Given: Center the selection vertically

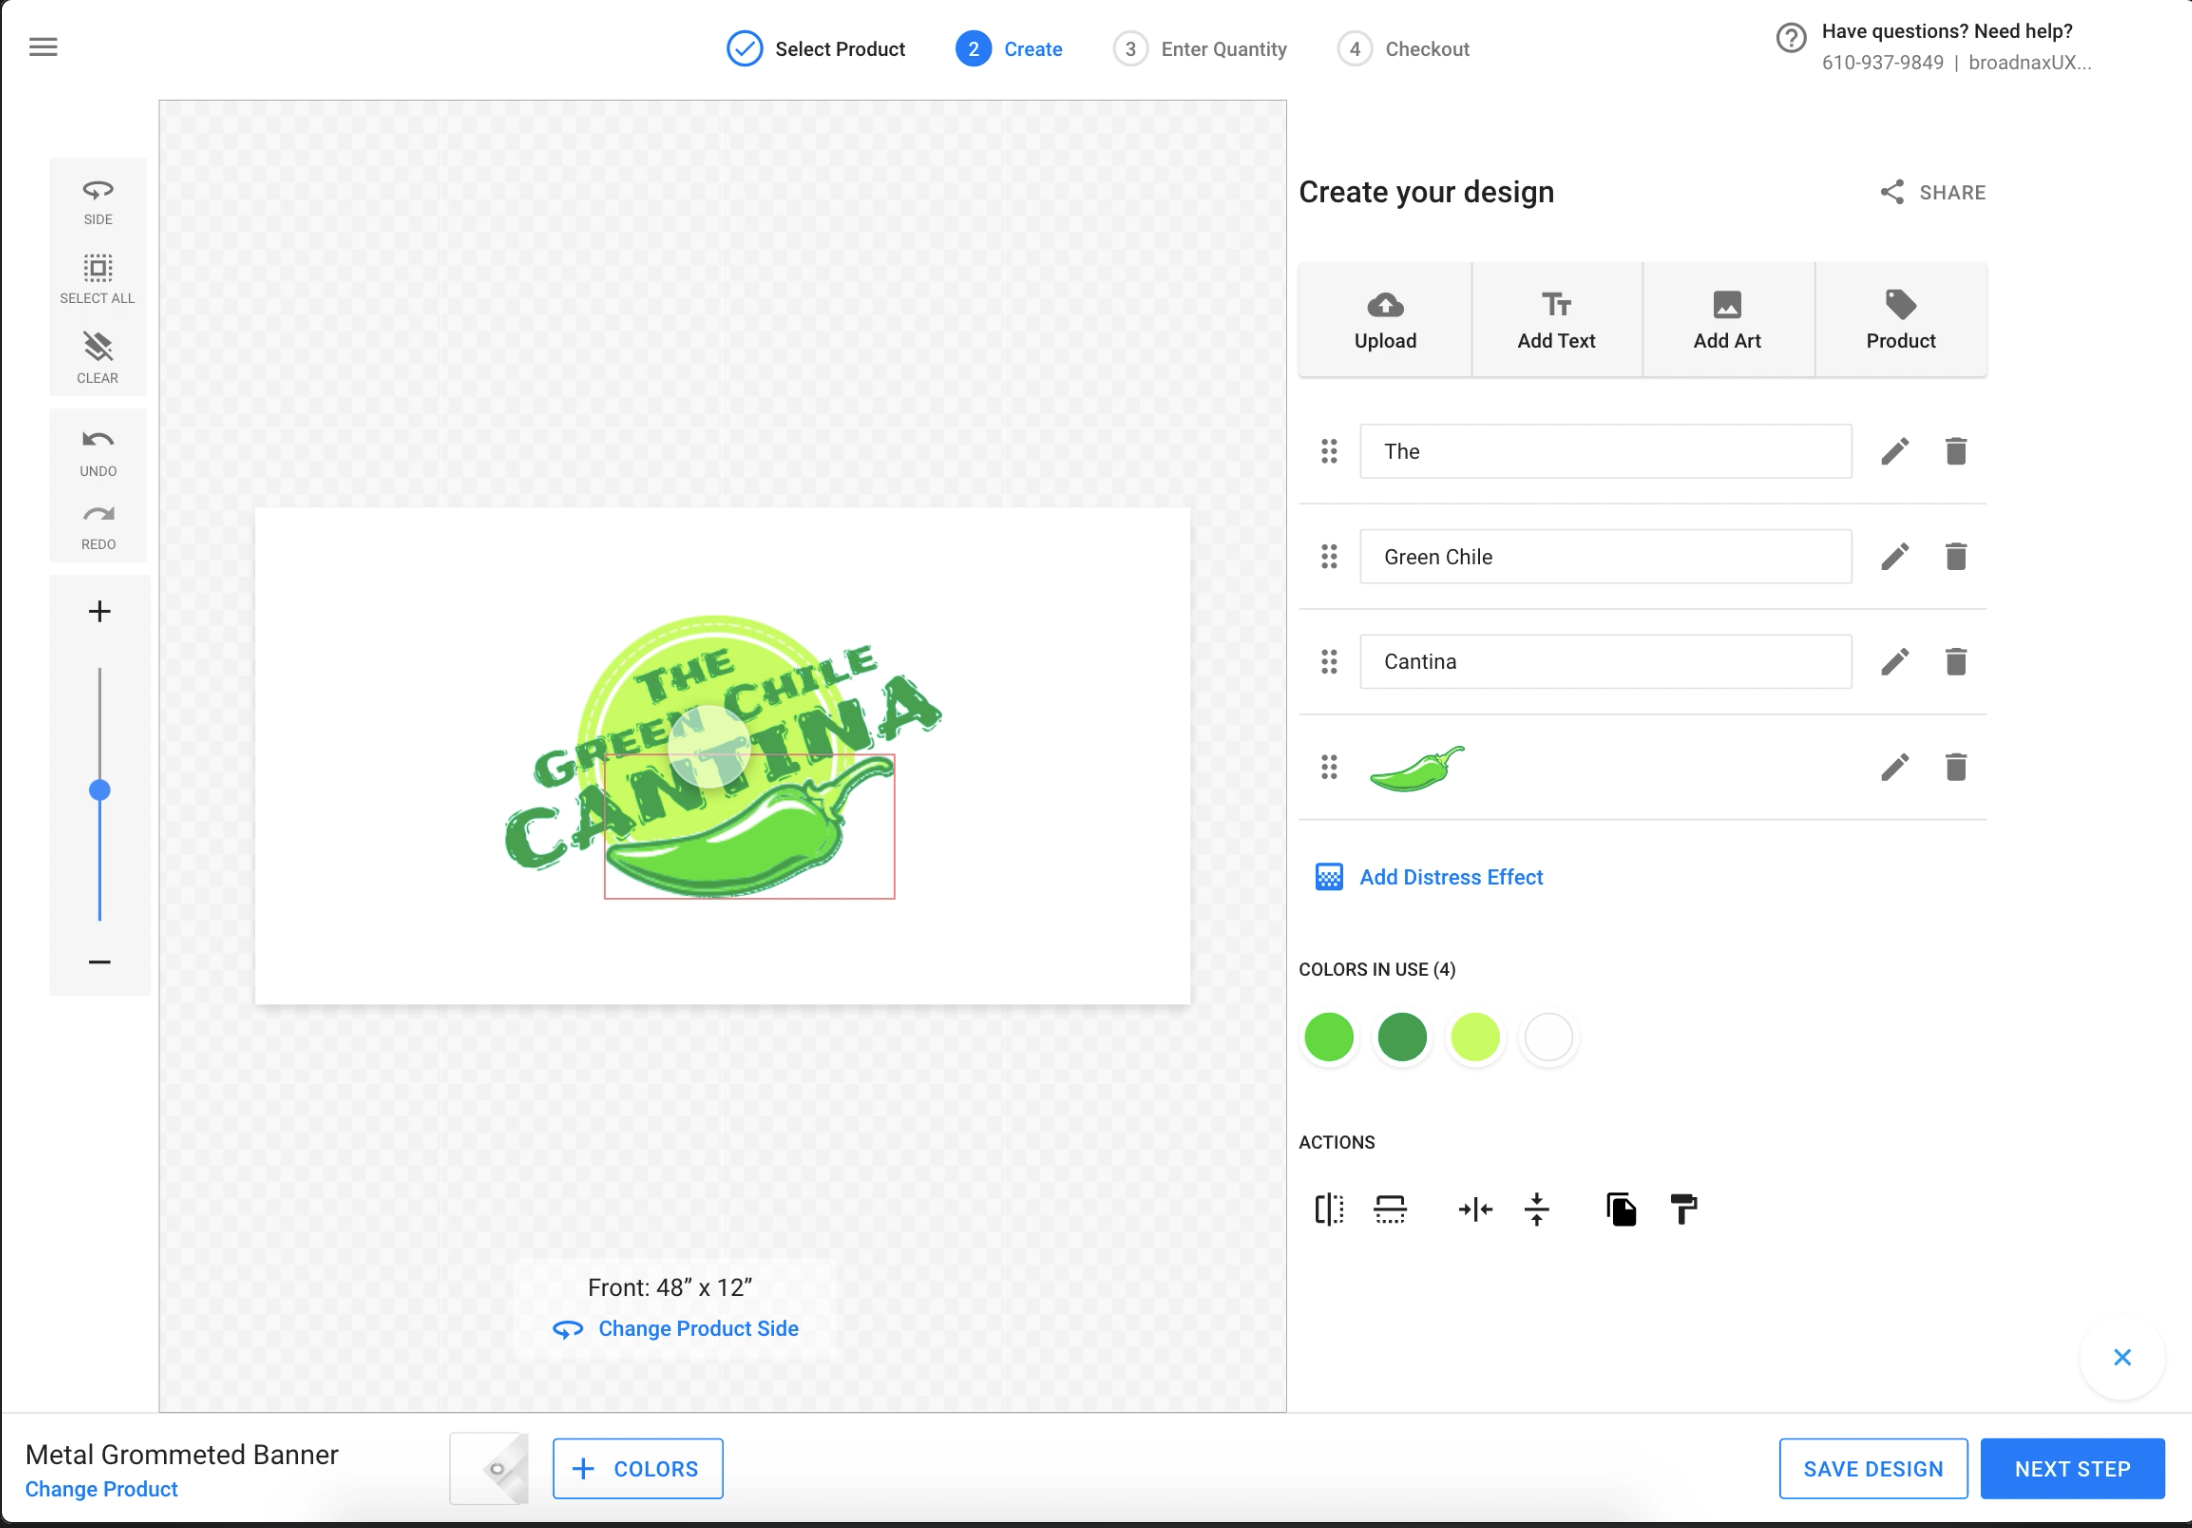Looking at the screenshot, I should (x=1537, y=1209).
